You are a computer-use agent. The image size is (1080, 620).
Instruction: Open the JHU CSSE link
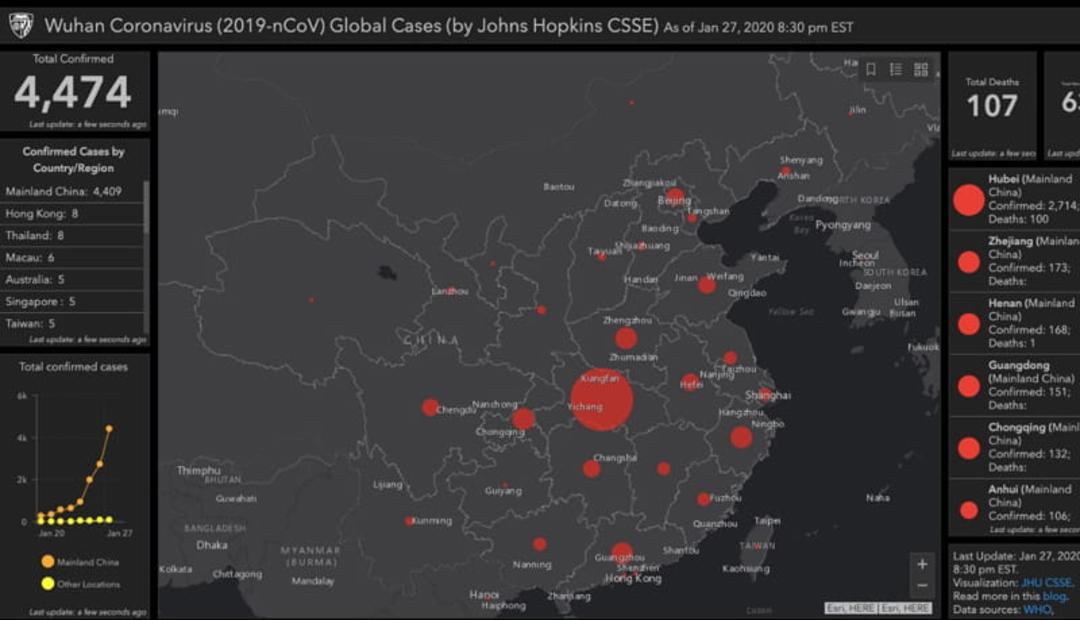click(1046, 582)
